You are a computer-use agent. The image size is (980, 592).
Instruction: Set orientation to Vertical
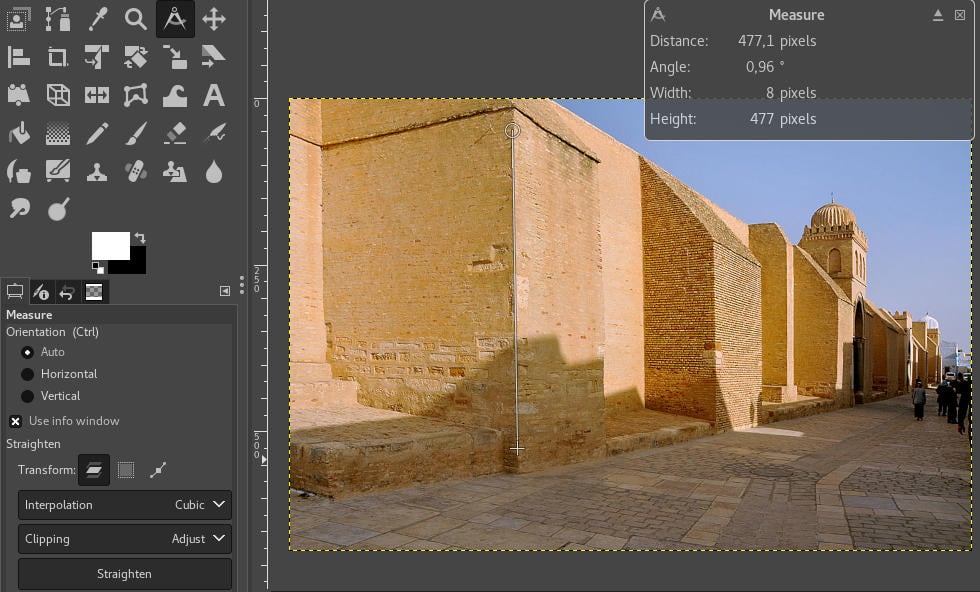(x=28, y=395)
